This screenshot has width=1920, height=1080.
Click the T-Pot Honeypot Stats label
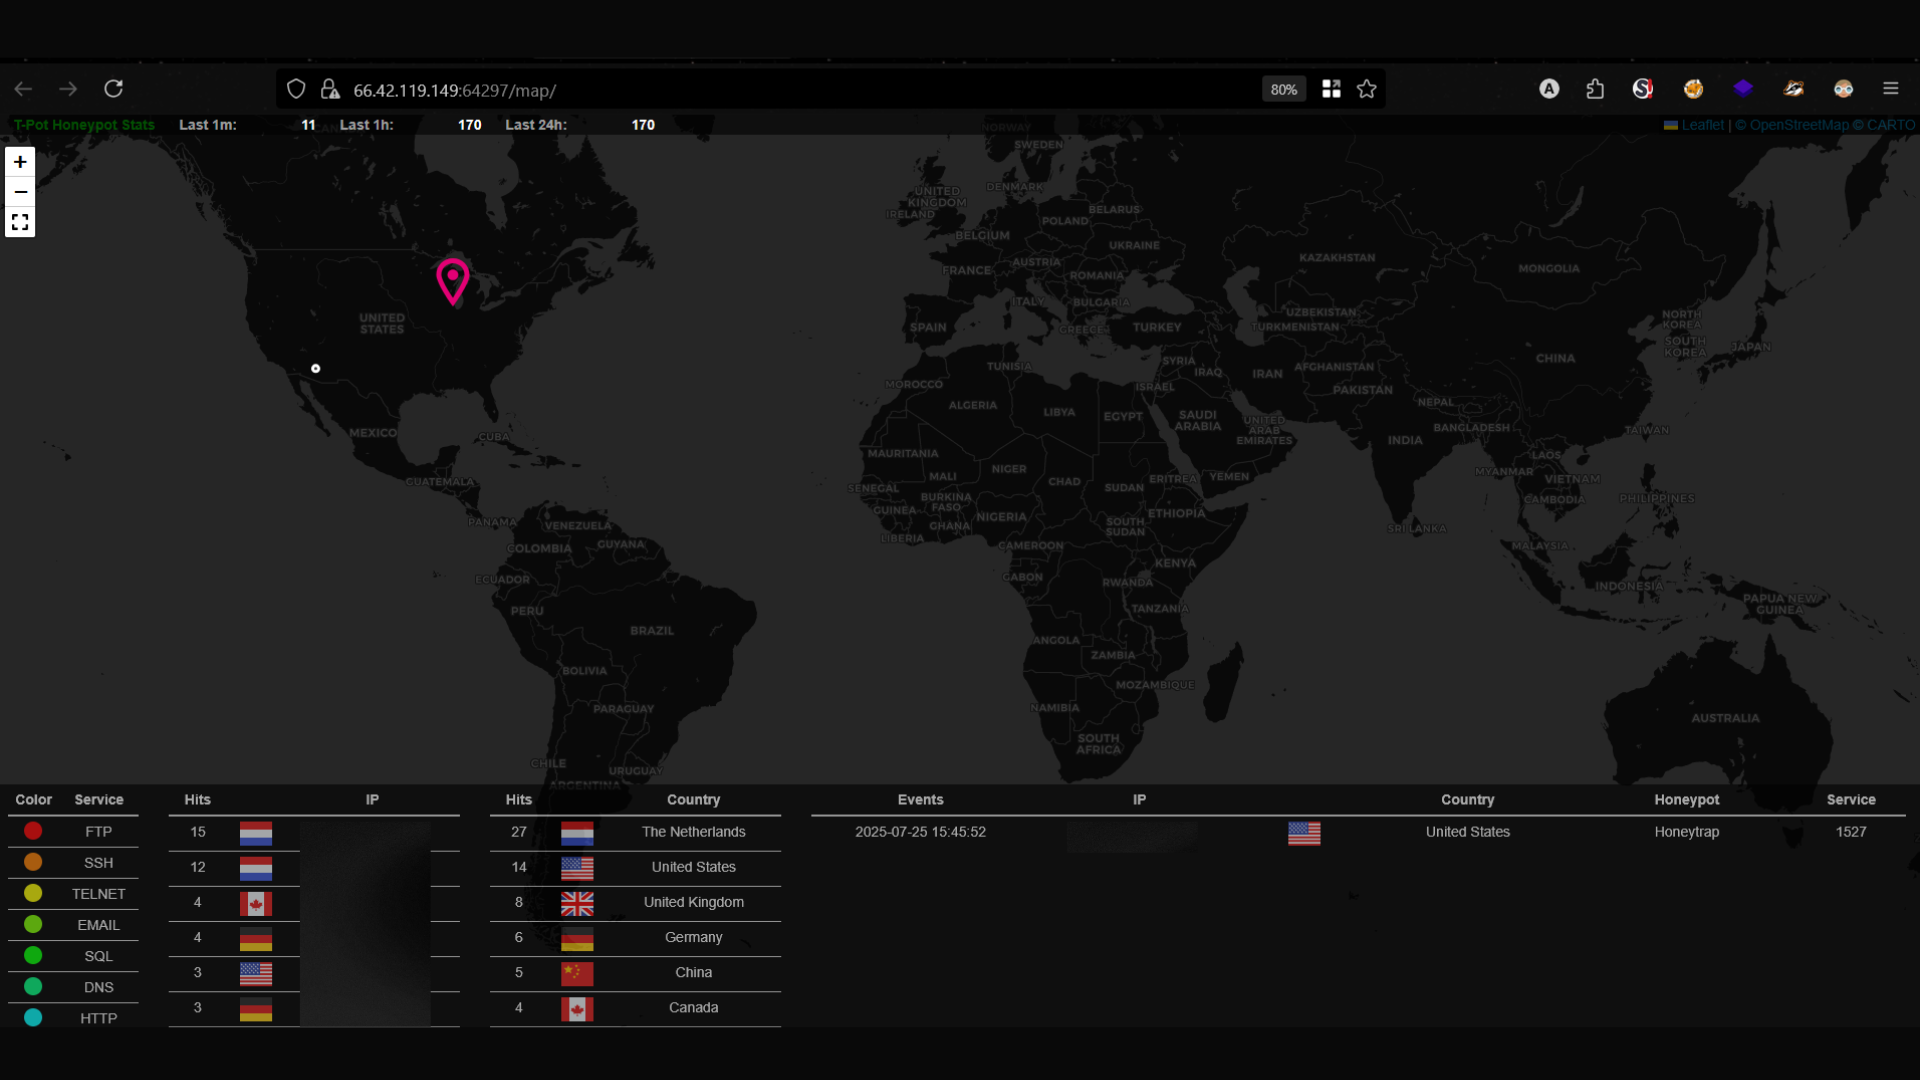85,125
